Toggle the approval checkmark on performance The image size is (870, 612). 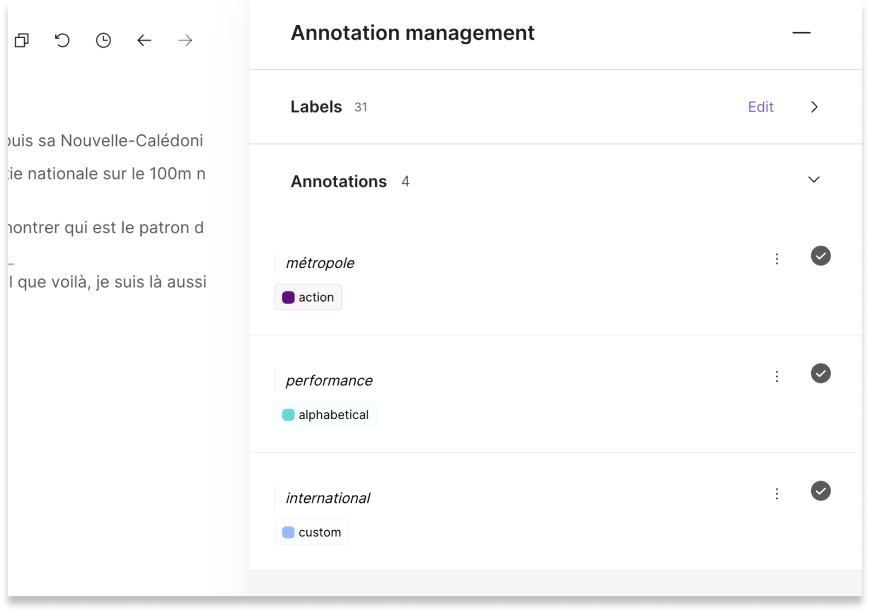click(x=820, y=373)
